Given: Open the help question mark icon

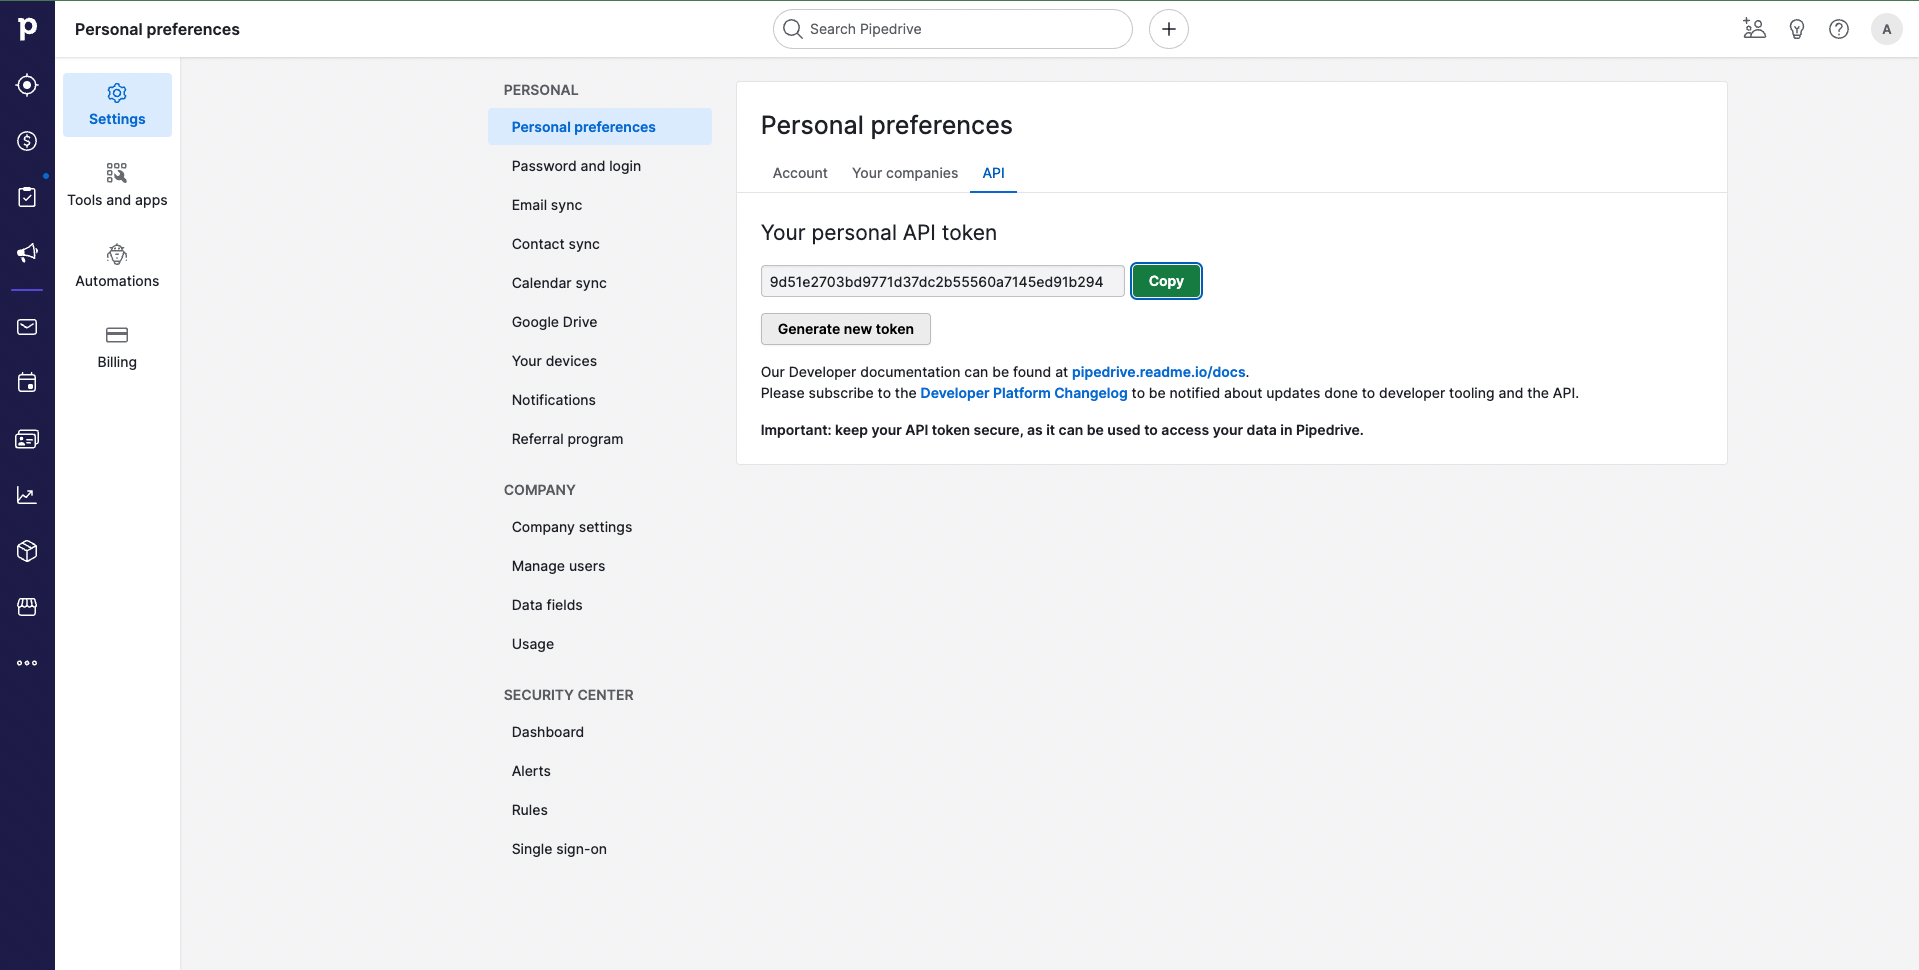Looking at the screenshot, I should click(1838, 29).
